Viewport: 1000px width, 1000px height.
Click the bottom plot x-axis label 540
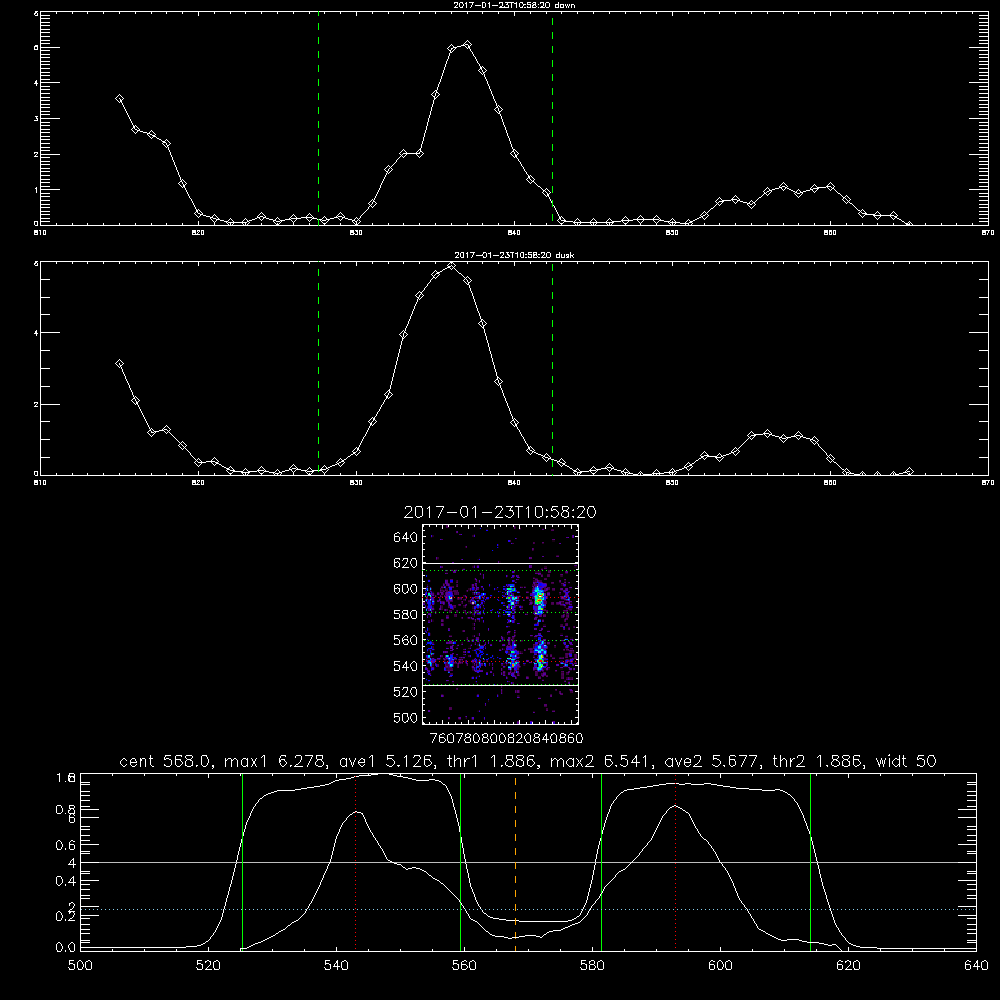[x=336, y=966]
